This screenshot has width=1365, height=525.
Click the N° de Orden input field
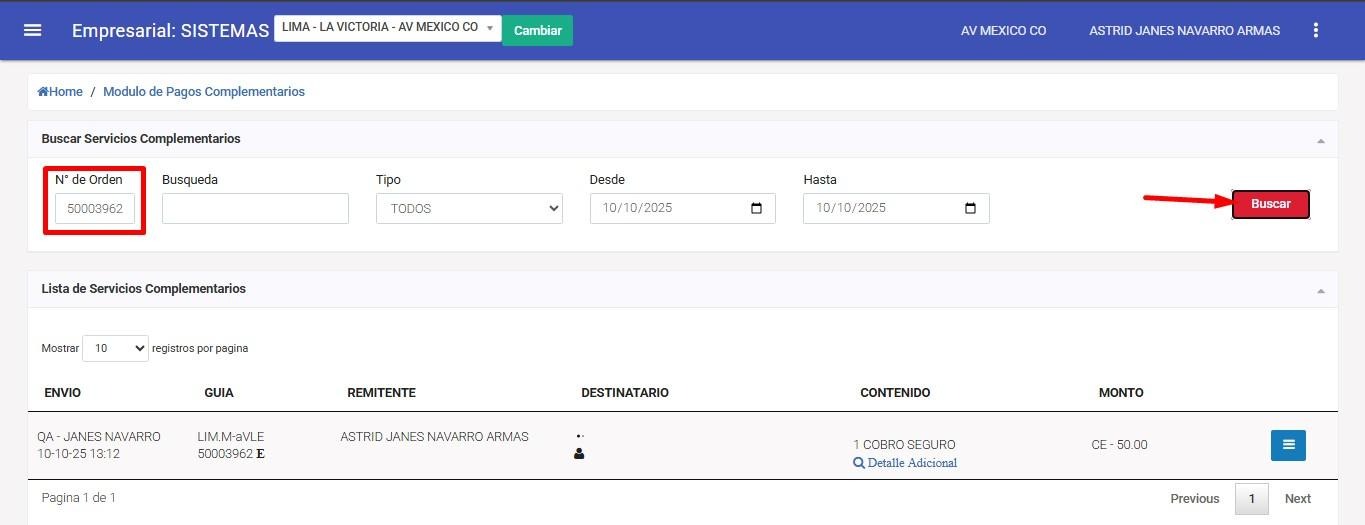point(95,209)
